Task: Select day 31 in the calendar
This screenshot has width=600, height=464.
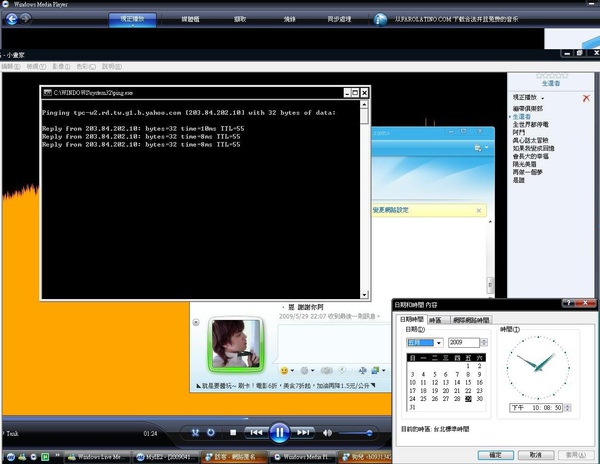Action: [x=412, y=407]
